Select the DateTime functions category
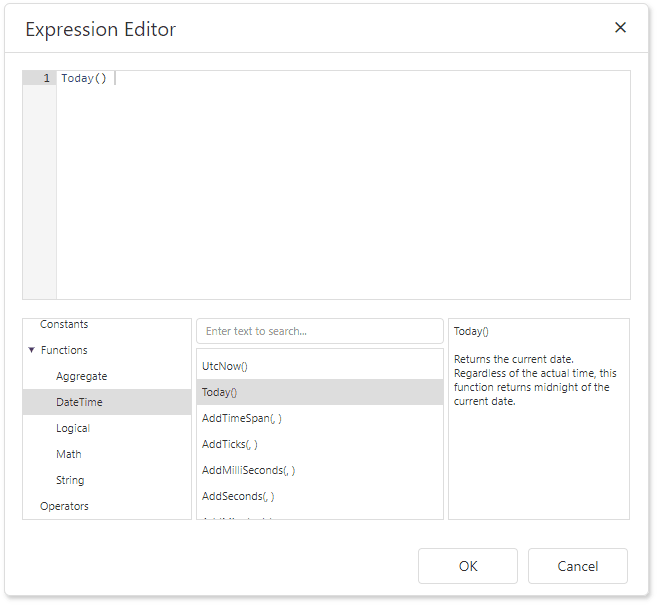This screenshot has width=657, height=605. pos(79,402)
